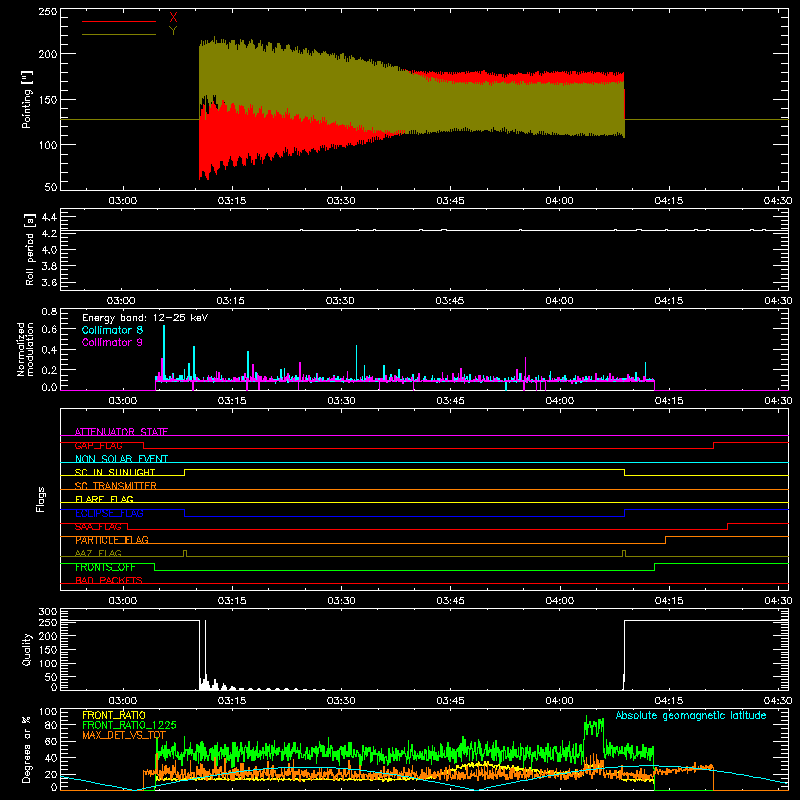The width and height of the screenshot is (800, 800).
Task: Click the 'Degrees or %' axis title
Action: (27, 749)
